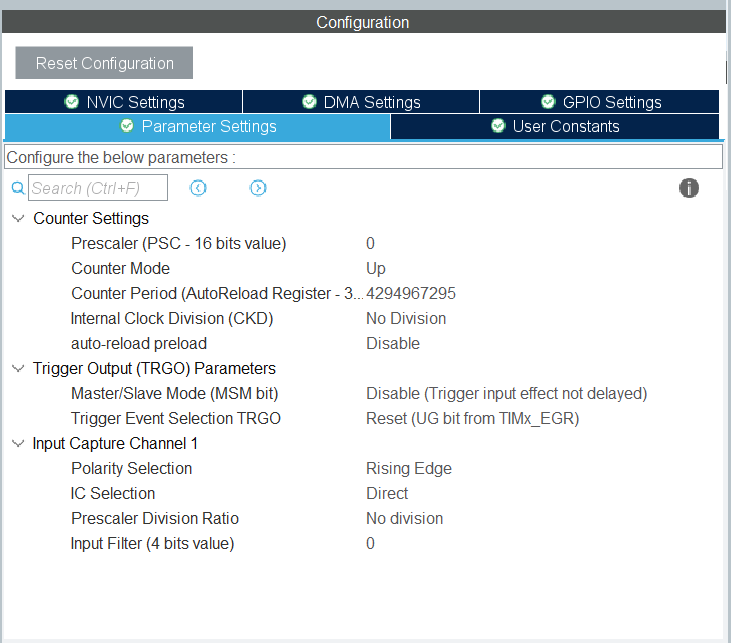Screen dimensions: 731x643
Task: Click green check icon on NVIC Settings
Action: (x=72, y=102)
